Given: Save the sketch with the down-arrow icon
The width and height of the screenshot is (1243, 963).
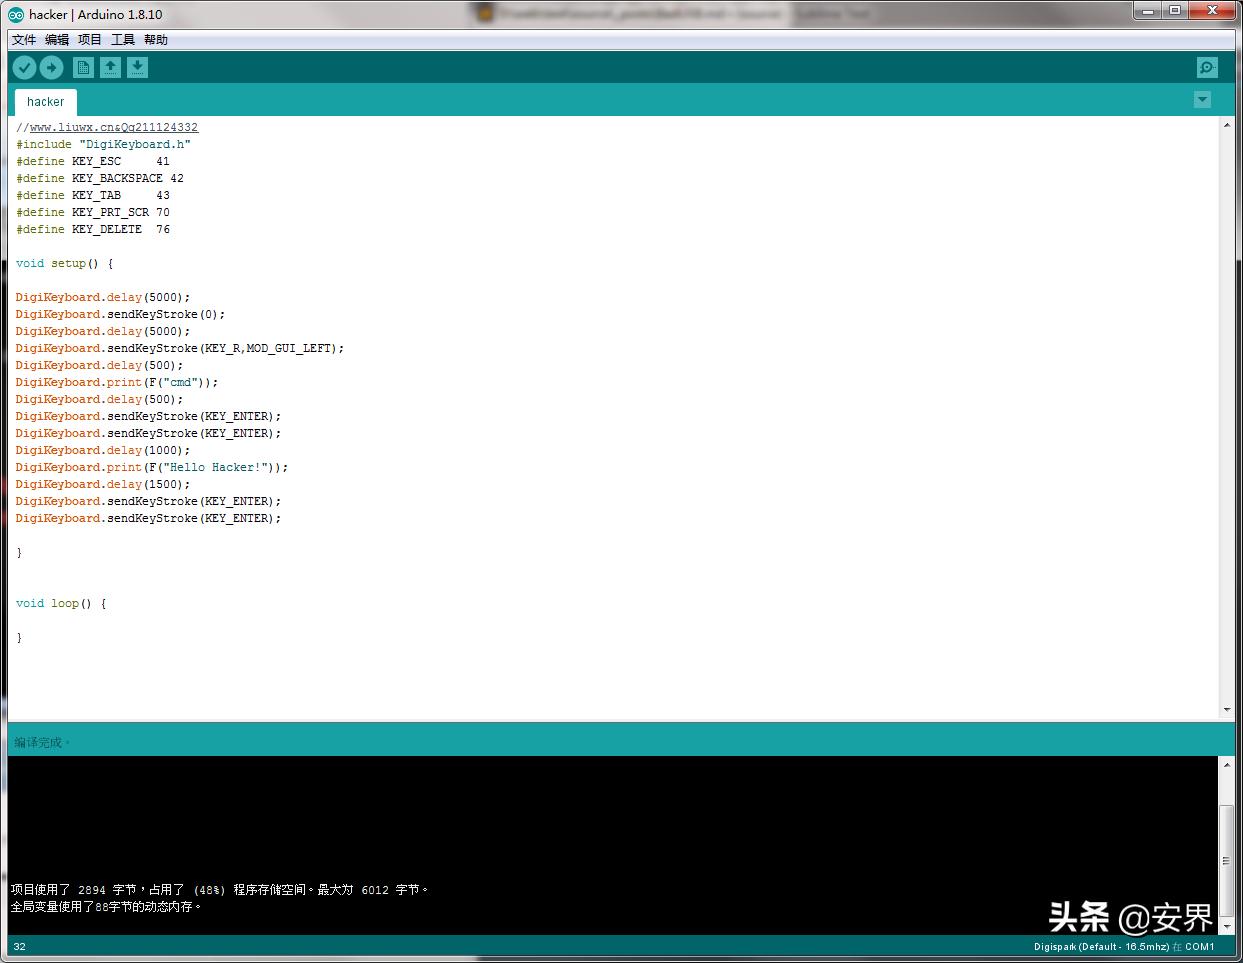Looking at the screenshot, I should [x=138, y=67].
